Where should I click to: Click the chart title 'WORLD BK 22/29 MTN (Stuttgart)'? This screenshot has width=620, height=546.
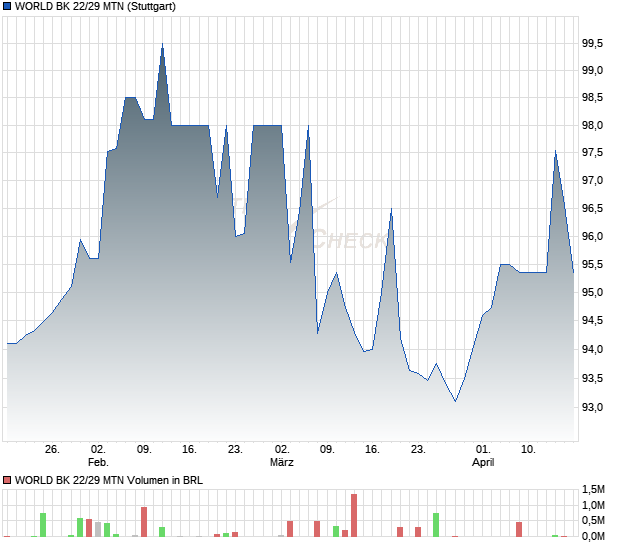pos(95,6)
